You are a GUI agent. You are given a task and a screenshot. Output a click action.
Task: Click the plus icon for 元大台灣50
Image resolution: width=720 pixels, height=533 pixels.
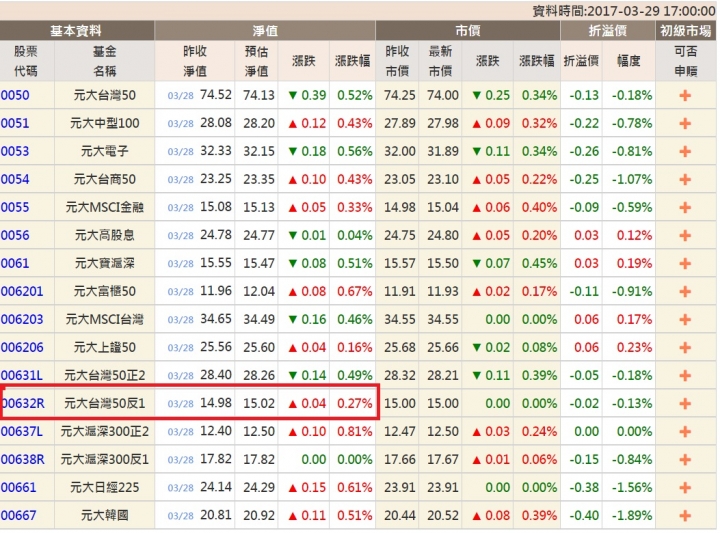click(685, 95)
